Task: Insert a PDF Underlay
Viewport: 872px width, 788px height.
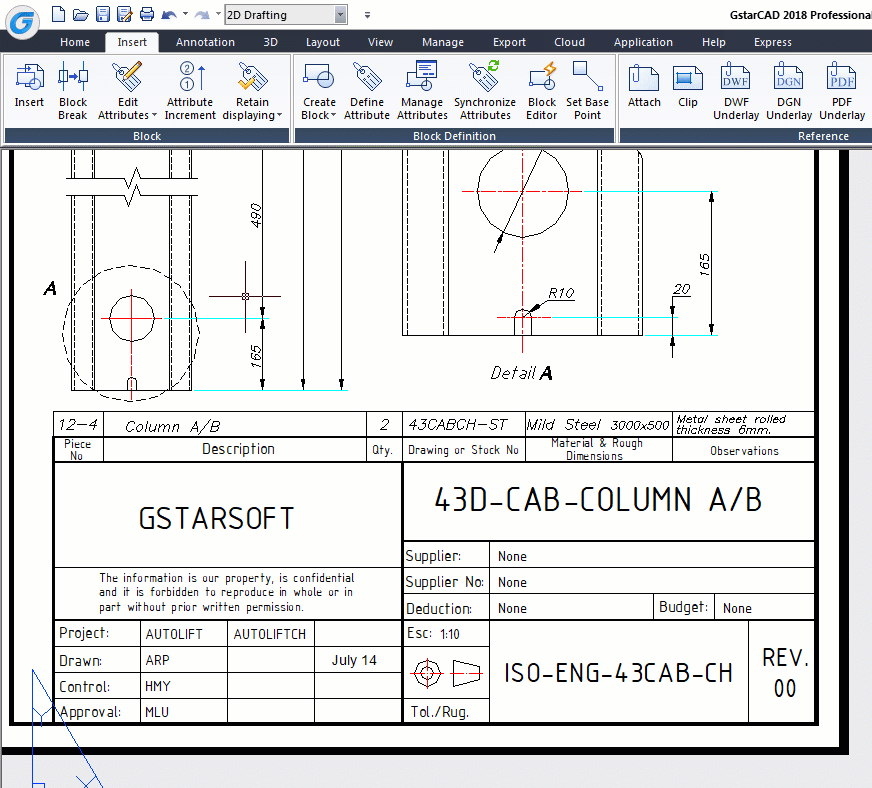Action: point(842,78)
